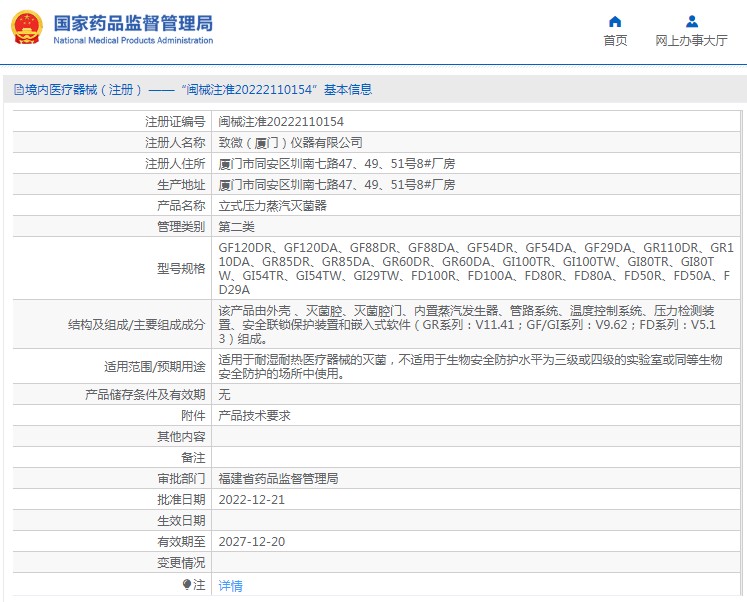Viewport: 747px width, 602px height.
Task: Click the 产品储存条件及有效期 label
Action: pos(145,395)
